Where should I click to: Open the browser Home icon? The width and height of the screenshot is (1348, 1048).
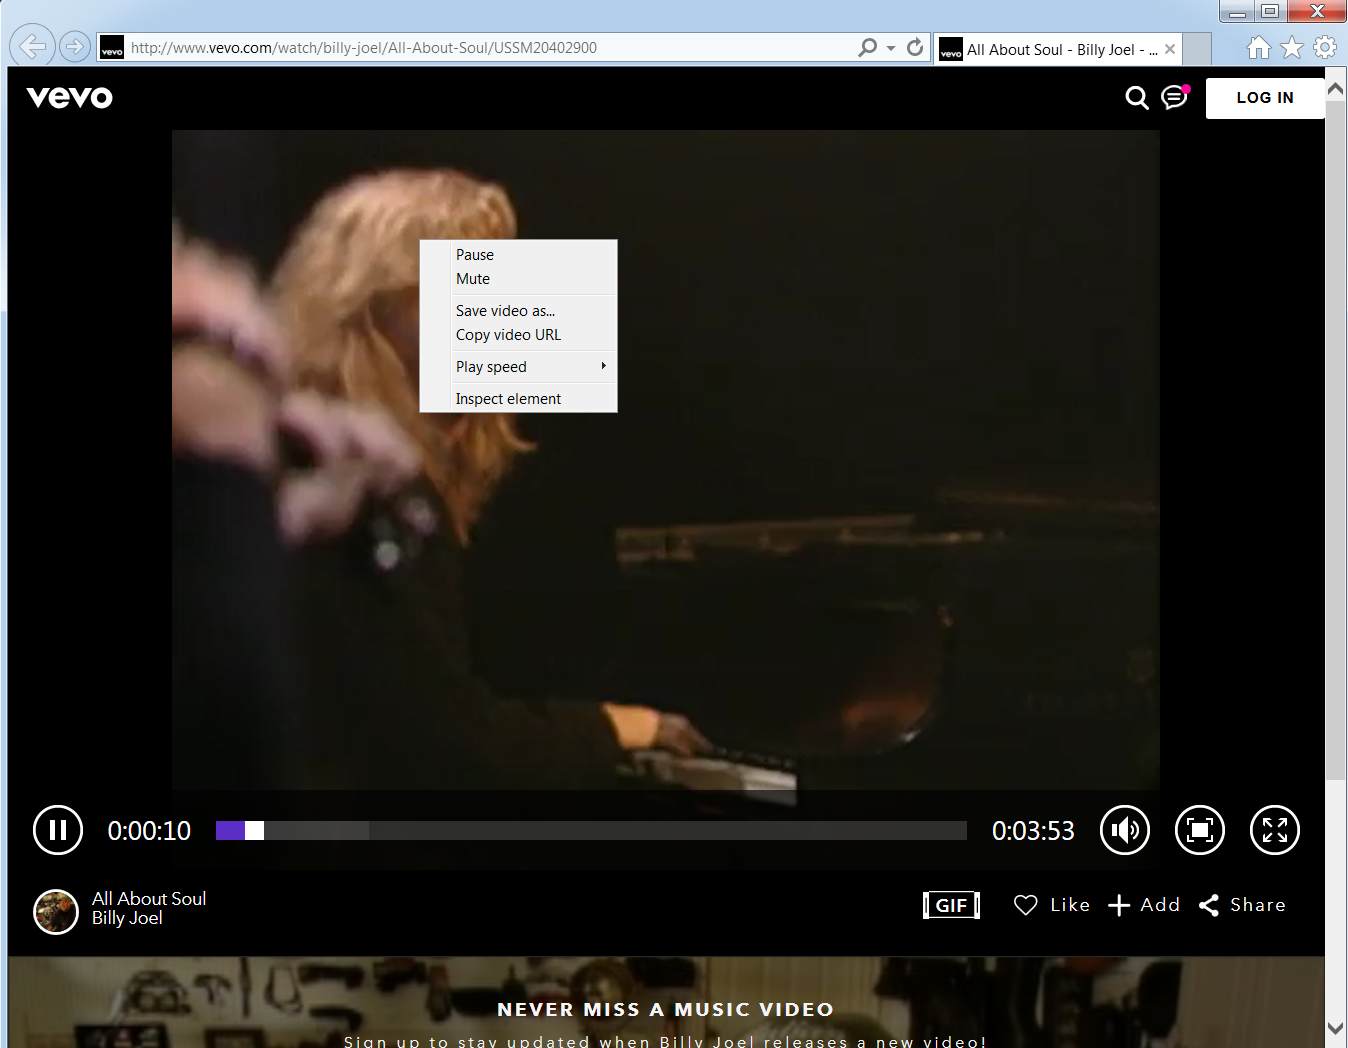tap(1259, 47)
